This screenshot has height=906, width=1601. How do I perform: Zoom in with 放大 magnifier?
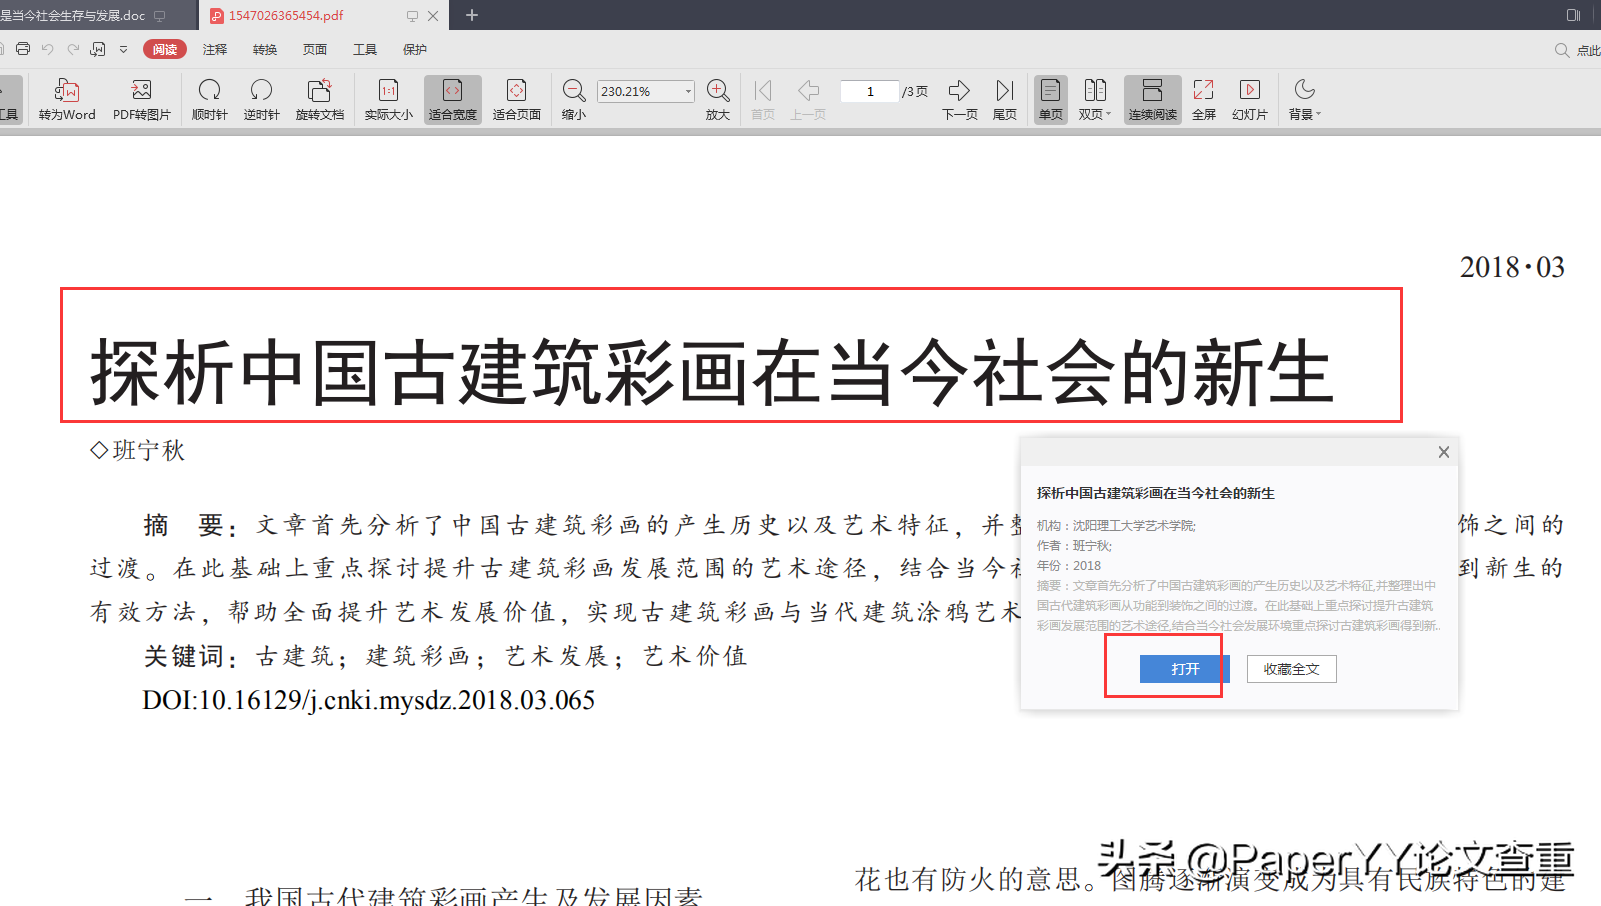(x=718, y=100)
